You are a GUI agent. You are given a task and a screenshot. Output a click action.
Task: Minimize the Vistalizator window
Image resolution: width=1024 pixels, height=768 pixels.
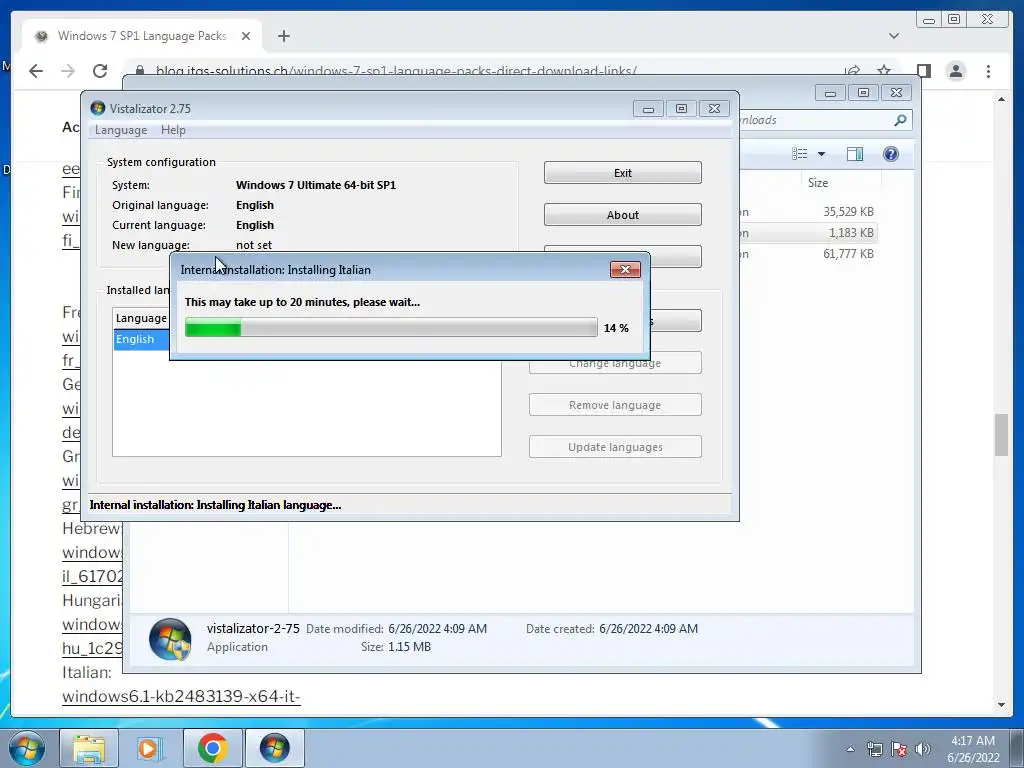[x=648, y=108]
